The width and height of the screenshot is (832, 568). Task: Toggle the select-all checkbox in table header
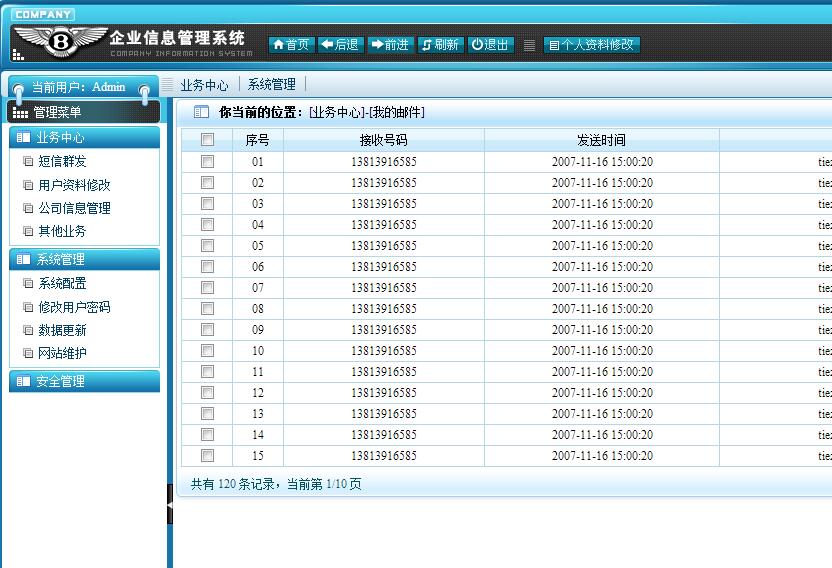pos(207,140)
